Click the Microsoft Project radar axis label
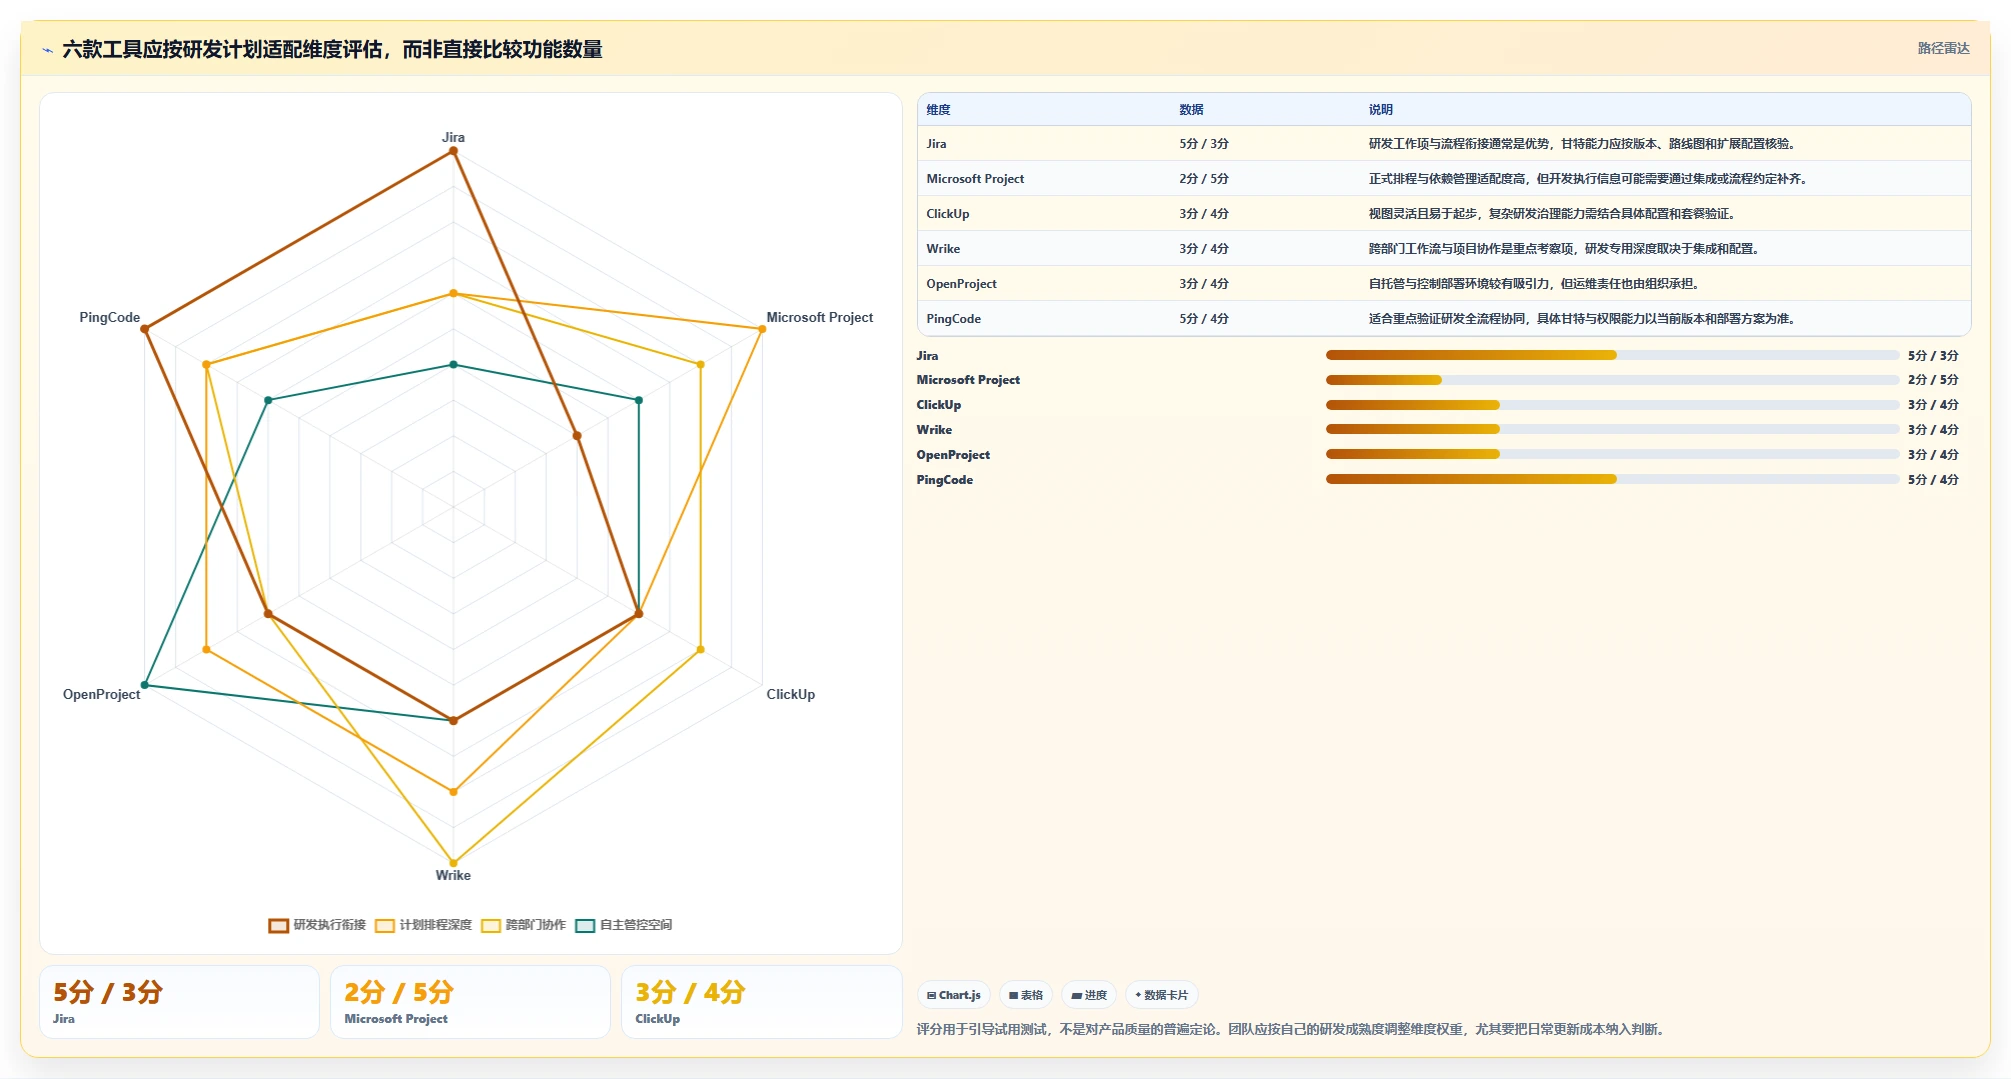This screenshot has height=1079, width=2011. (x=819, y=317)
